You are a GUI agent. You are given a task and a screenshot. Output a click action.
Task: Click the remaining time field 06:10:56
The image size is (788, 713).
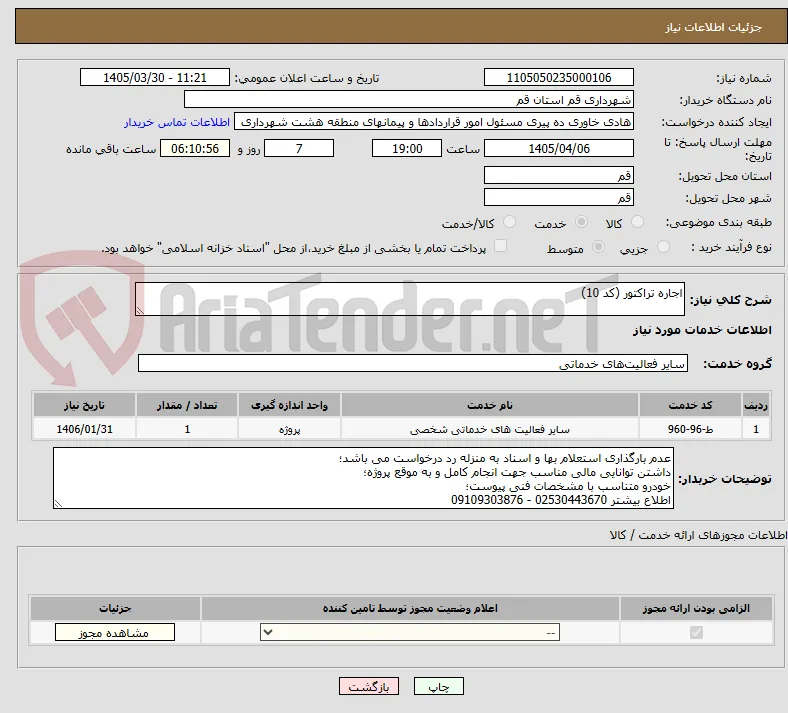click(195, 148)
